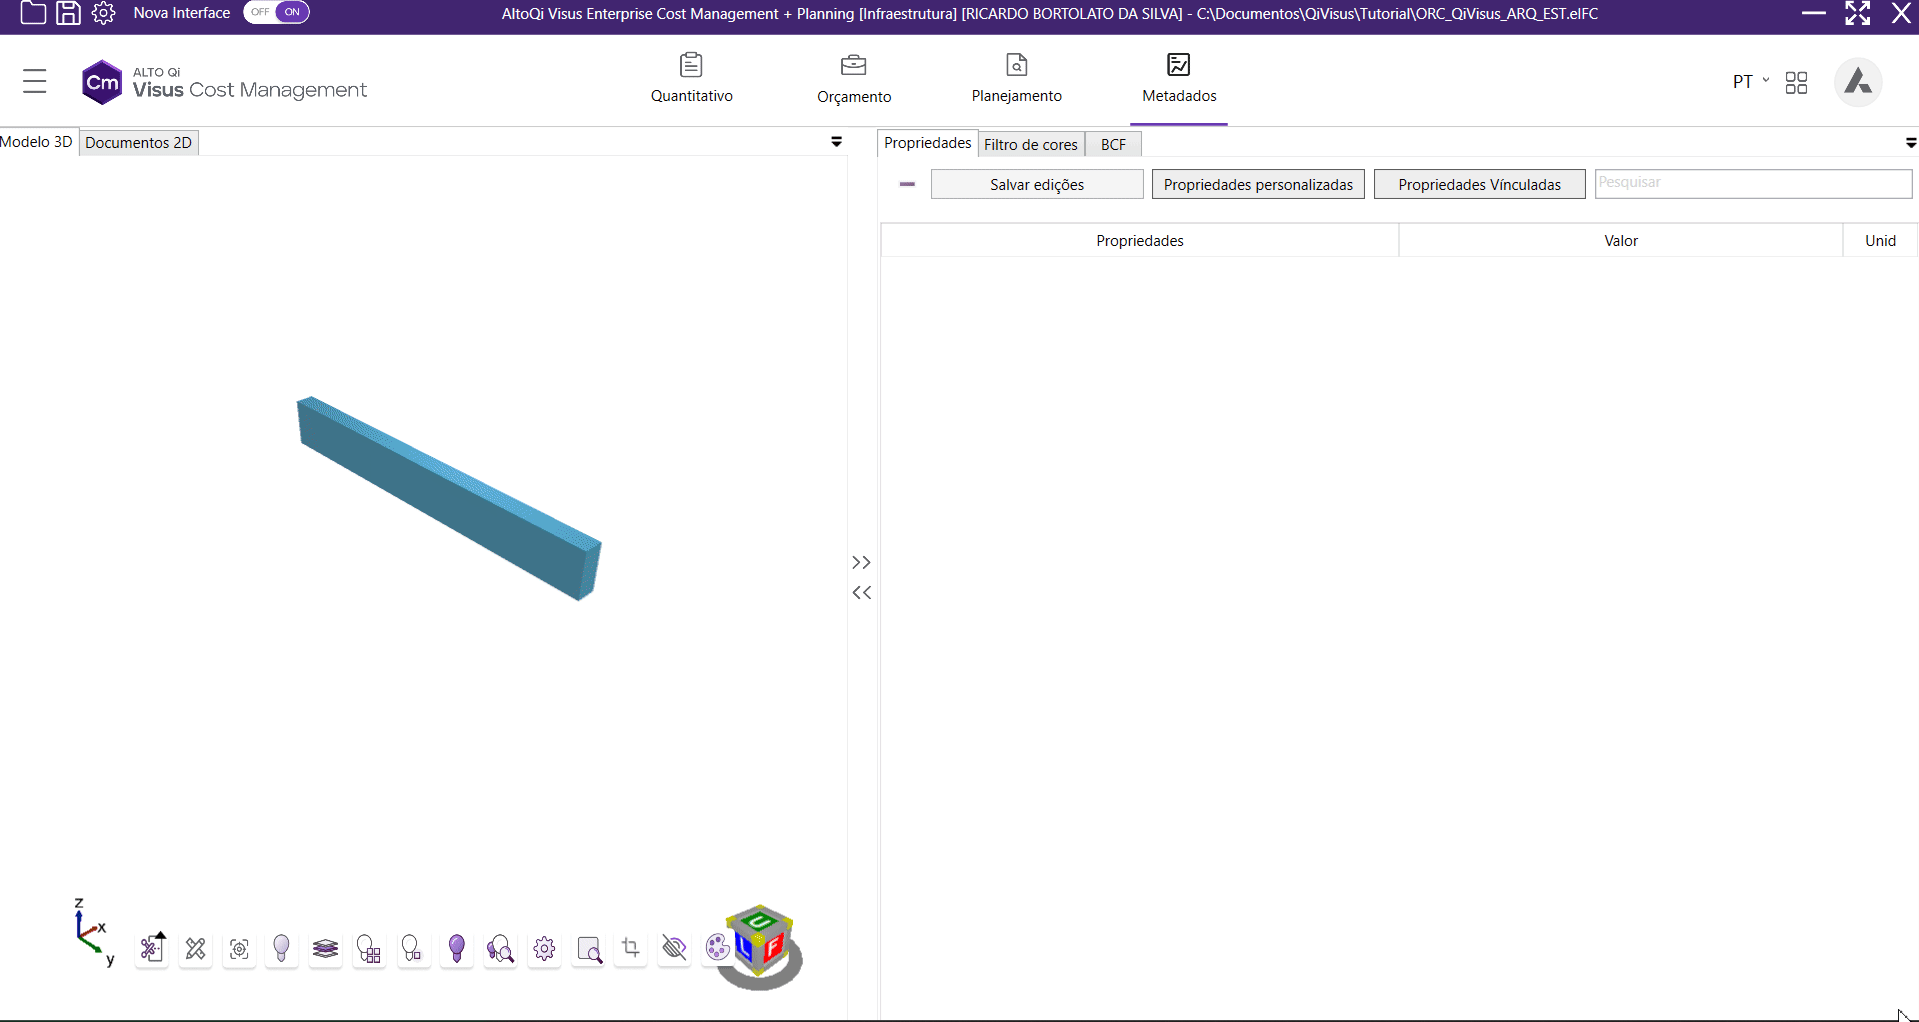Open the Orçamento module
The height and width of the screenshot is (1022, 1919).
click(853, 78)
